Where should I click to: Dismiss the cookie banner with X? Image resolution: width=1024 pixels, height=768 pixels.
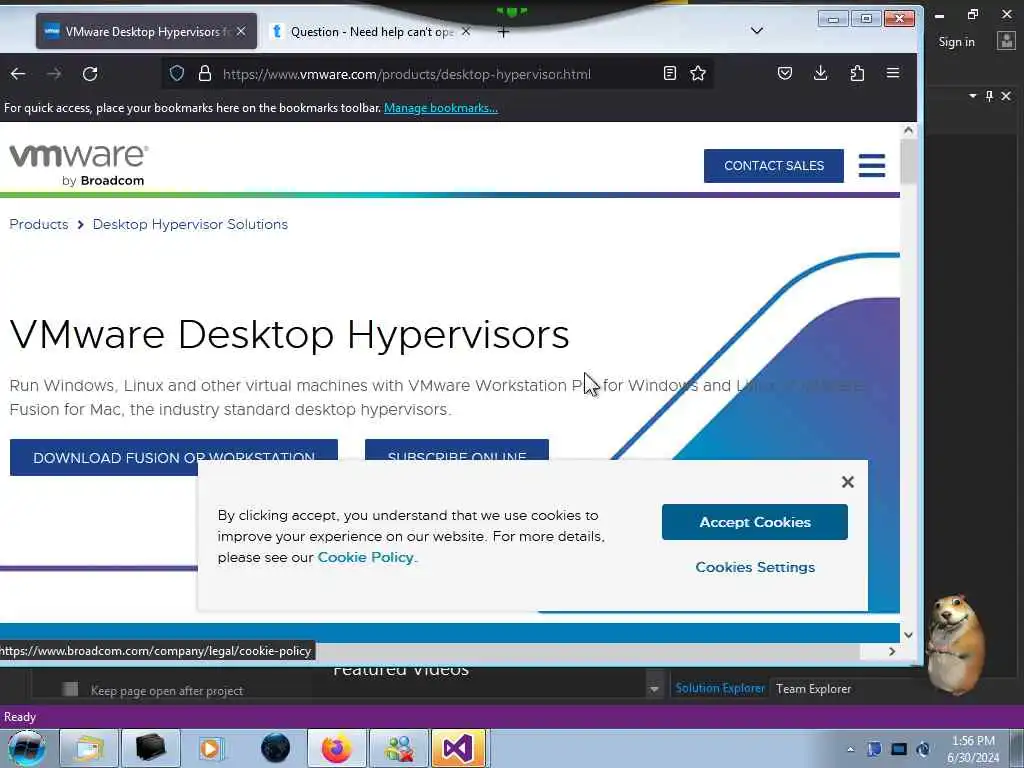coord(848,482)
